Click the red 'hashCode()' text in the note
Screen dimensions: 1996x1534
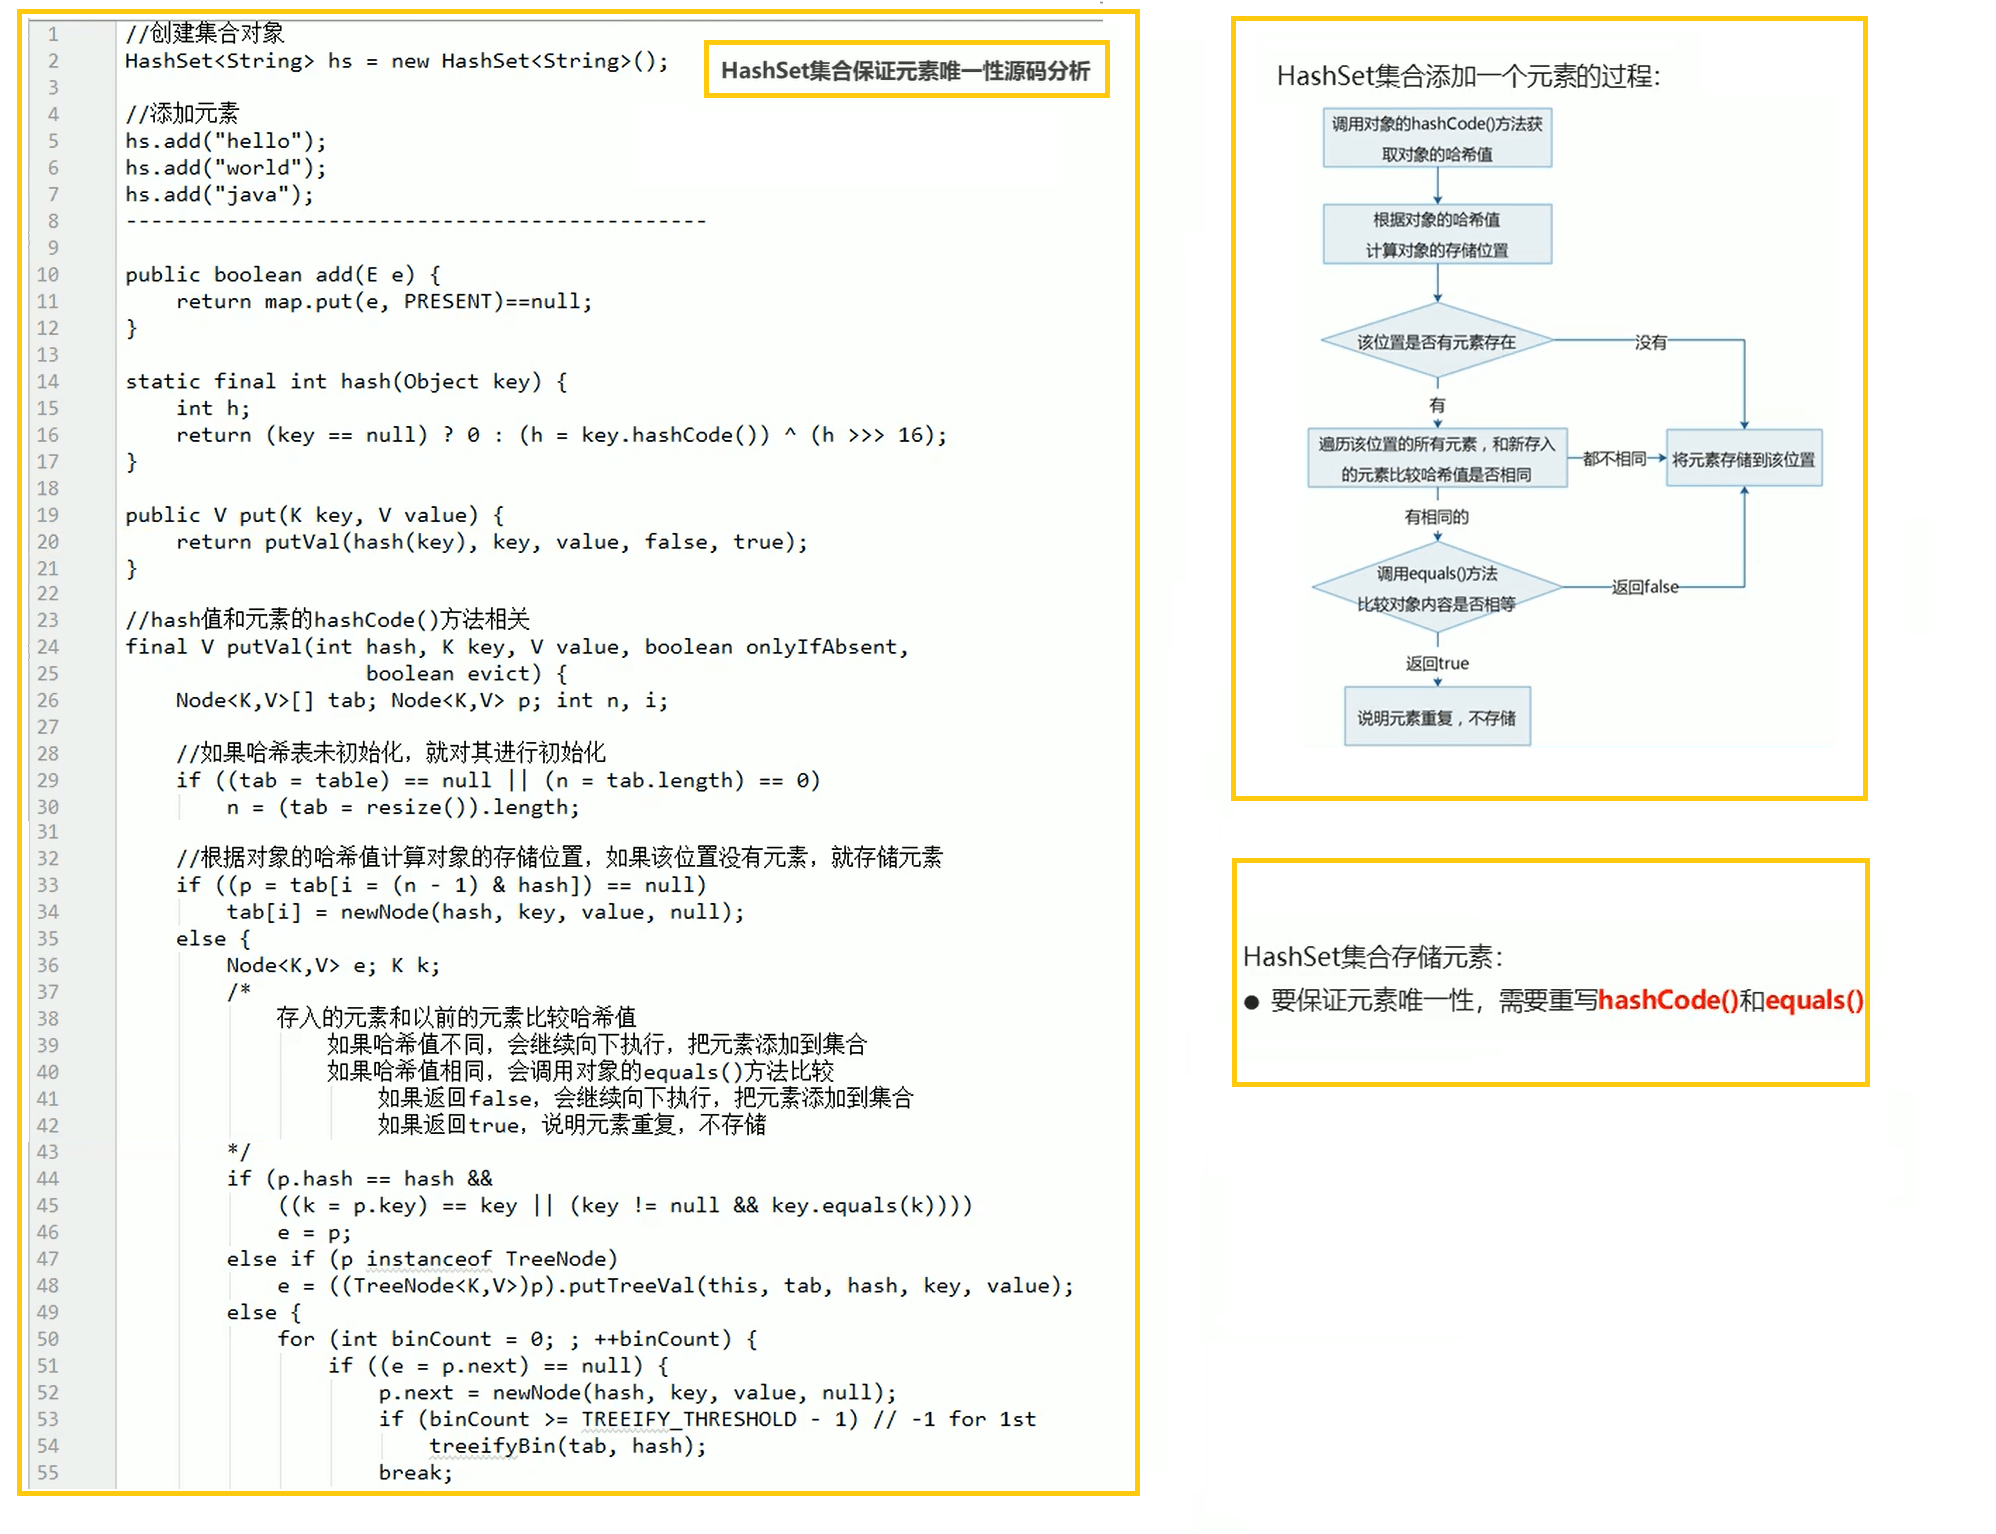click(1668, 1001)
